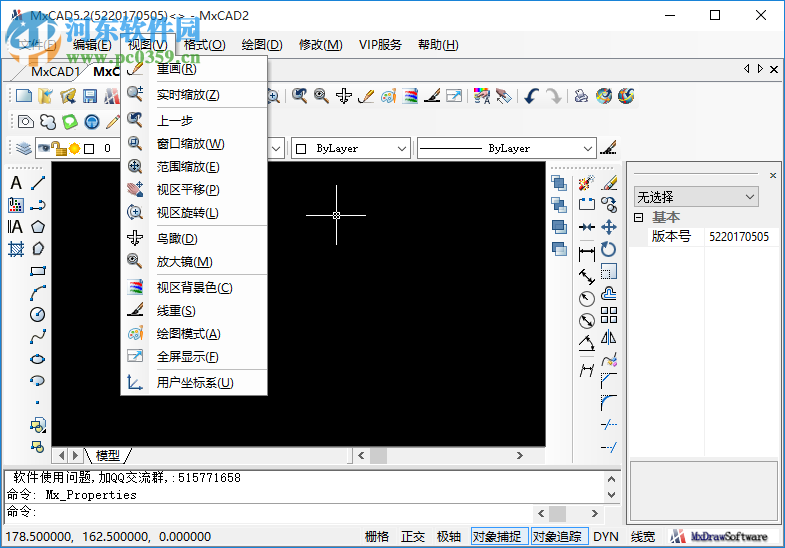
Task: Open the ByLayer linetype dropdown
Action: (588, 148)
